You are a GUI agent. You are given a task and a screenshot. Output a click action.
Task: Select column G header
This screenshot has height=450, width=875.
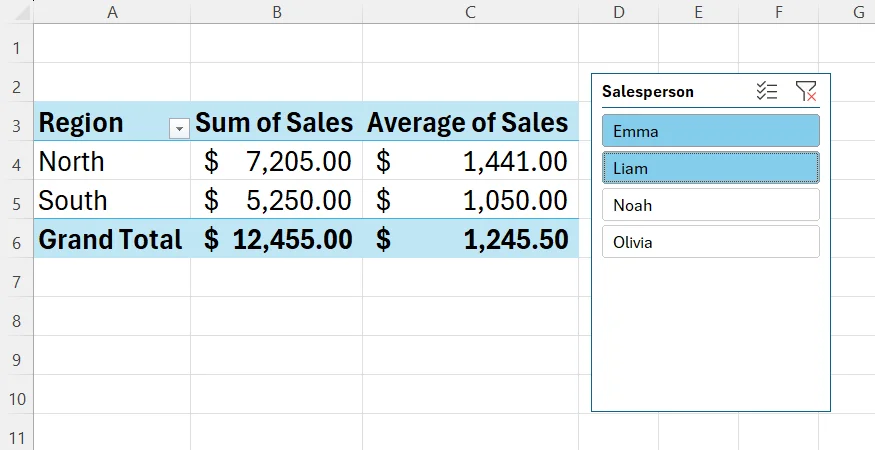coord(847,12)
